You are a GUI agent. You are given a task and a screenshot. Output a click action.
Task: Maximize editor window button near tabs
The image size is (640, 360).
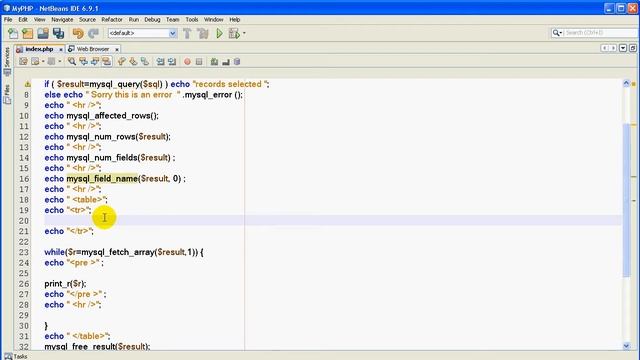[x=633, y=48]
